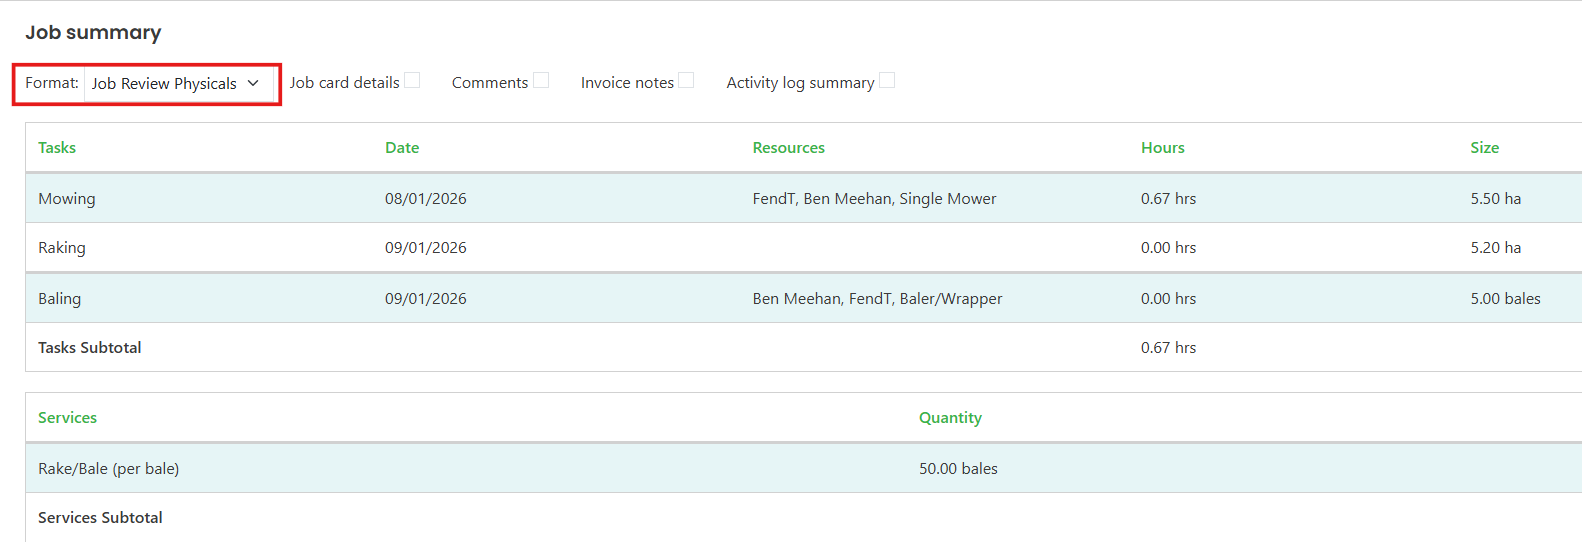Image resolution: width=1582 pixels, height=542 pixels.
Task: Click the Size column header
Action: (x=1485, y=148)
